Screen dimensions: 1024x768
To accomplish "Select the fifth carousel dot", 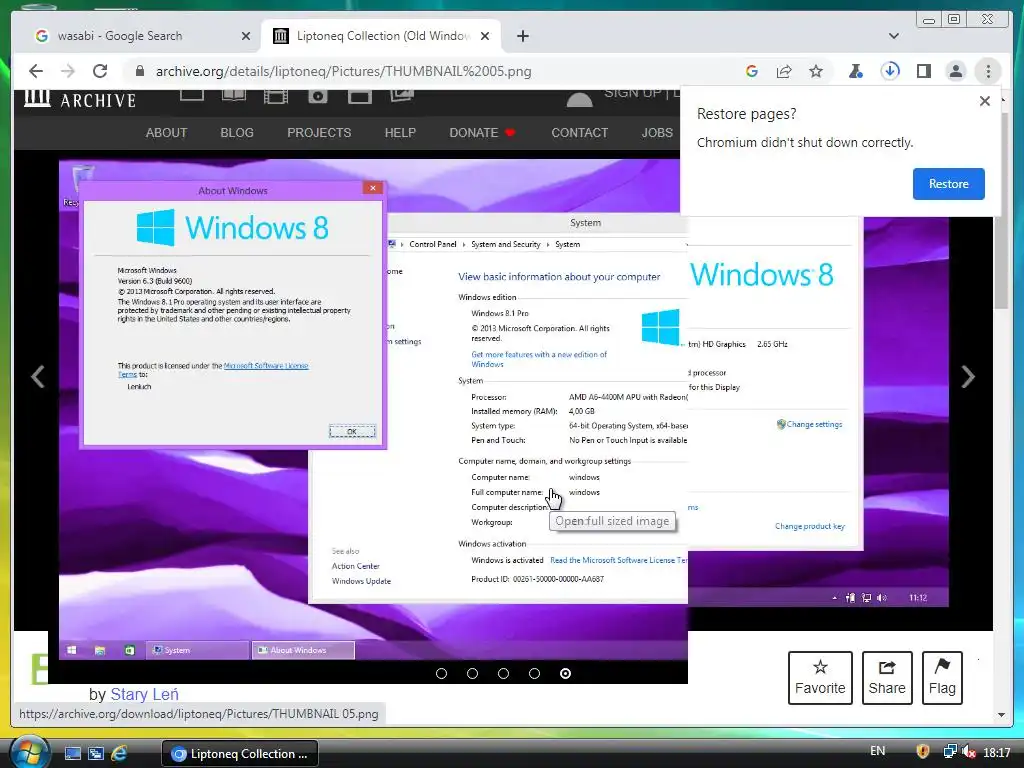I will [566, 673].
